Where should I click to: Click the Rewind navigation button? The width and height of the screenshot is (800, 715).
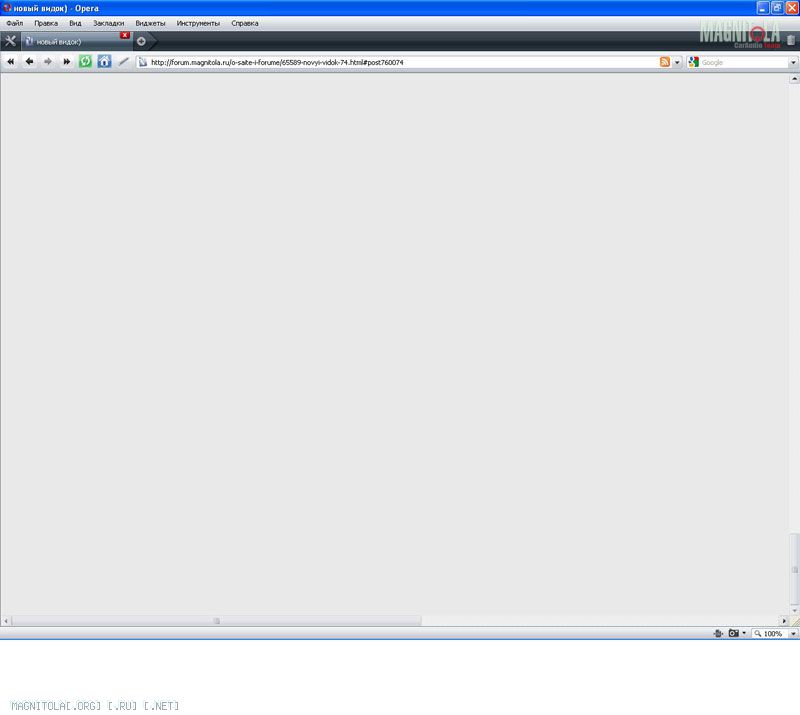tap(11, 62)
